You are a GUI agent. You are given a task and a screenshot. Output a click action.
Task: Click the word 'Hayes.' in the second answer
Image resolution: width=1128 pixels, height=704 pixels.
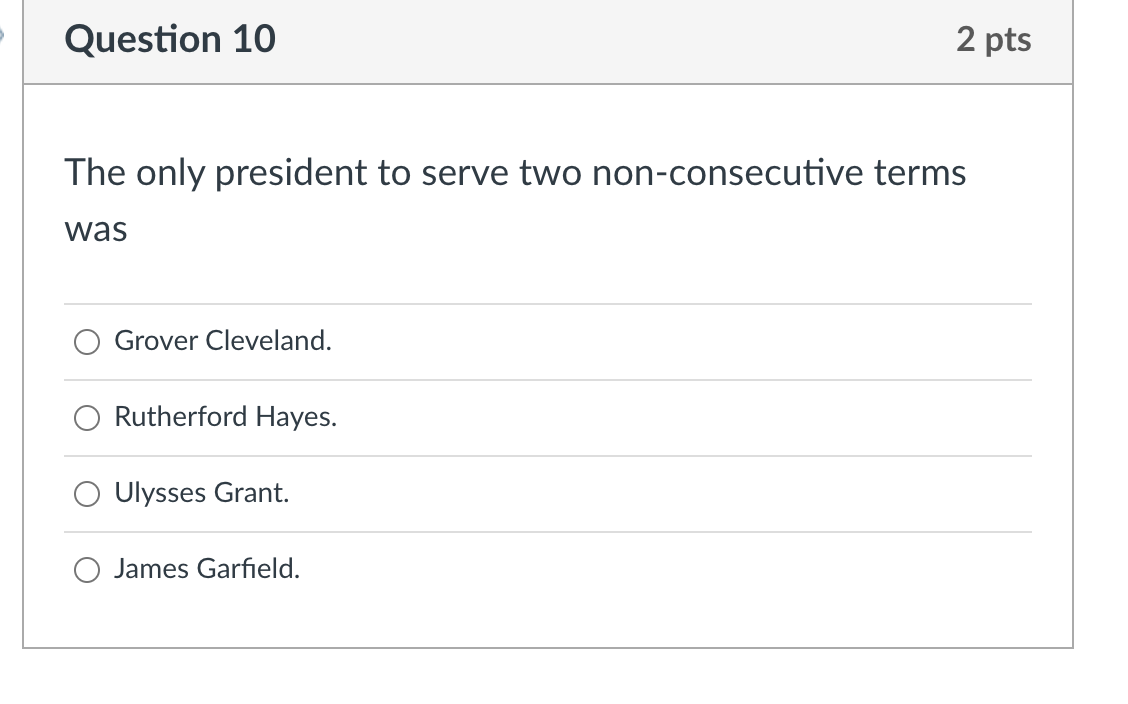(x=296, y=417)
